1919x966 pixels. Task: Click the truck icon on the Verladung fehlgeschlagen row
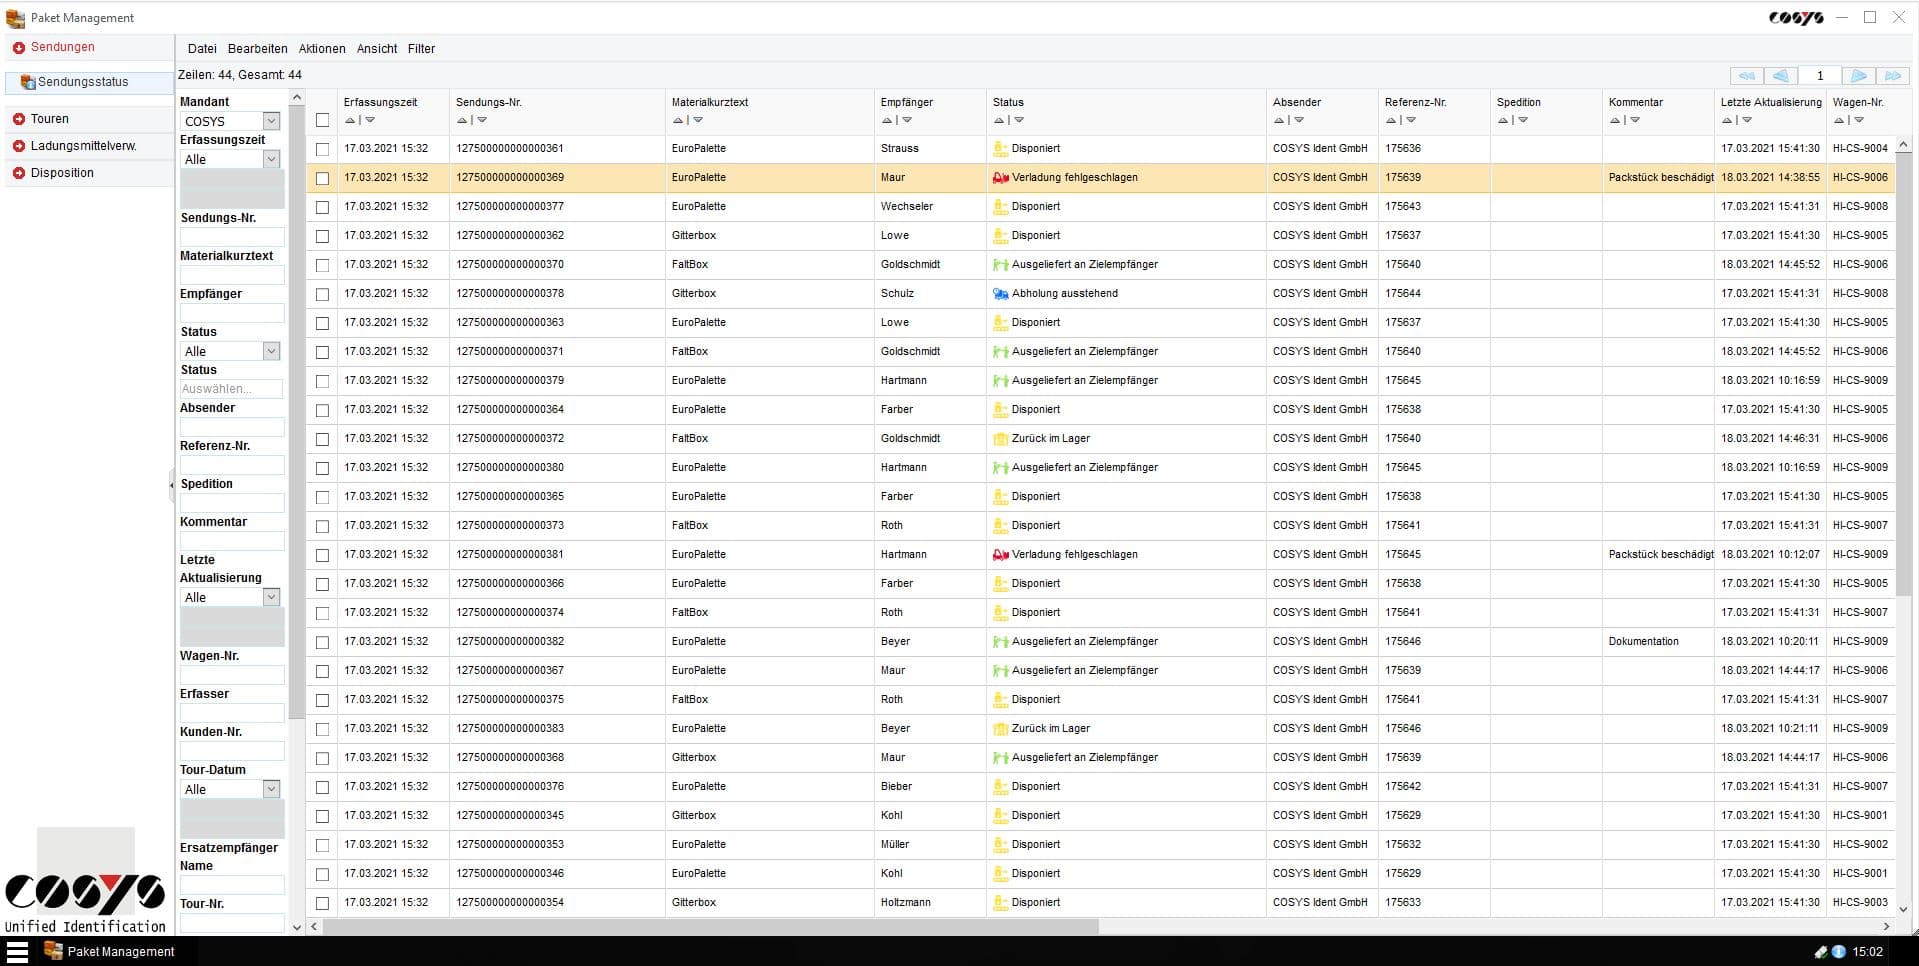[1000, 177]
